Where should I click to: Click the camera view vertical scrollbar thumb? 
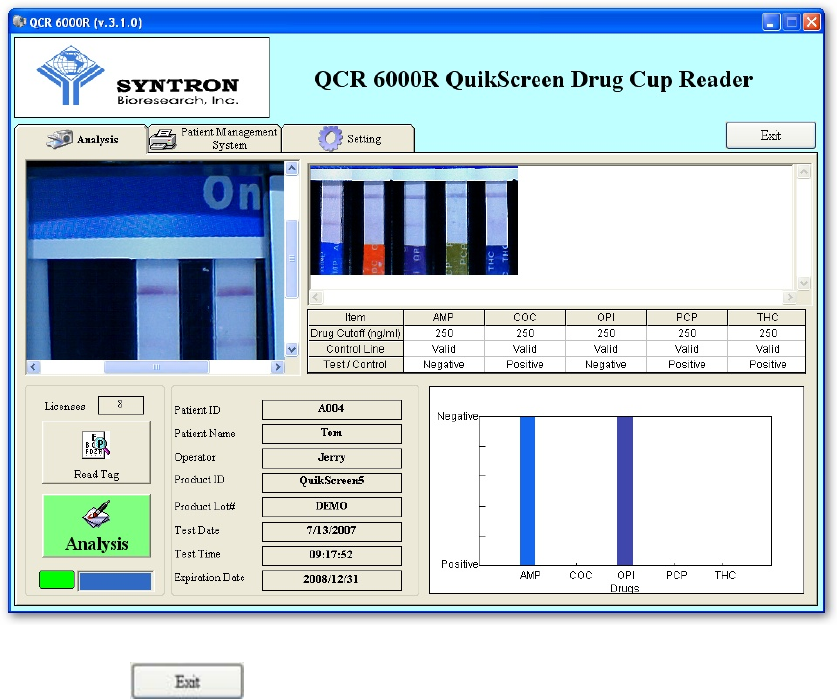click(x=291, y=258)
